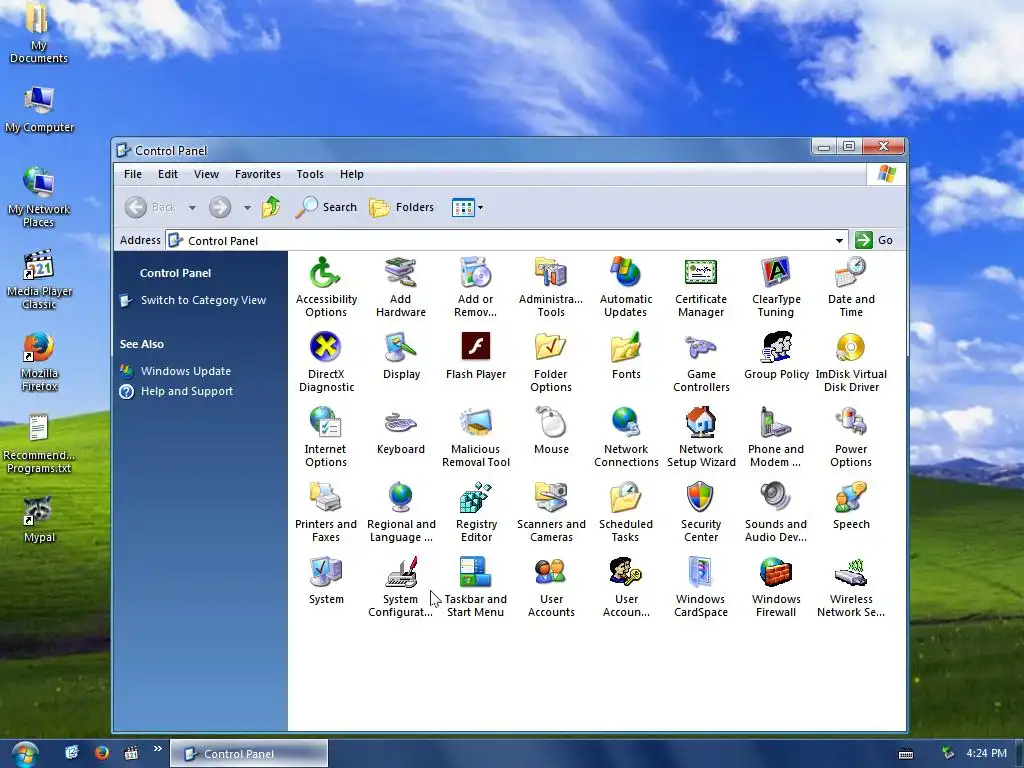Expand the Back history dropdown arrow
This screenshot has width=1024, height=768.
192,208
